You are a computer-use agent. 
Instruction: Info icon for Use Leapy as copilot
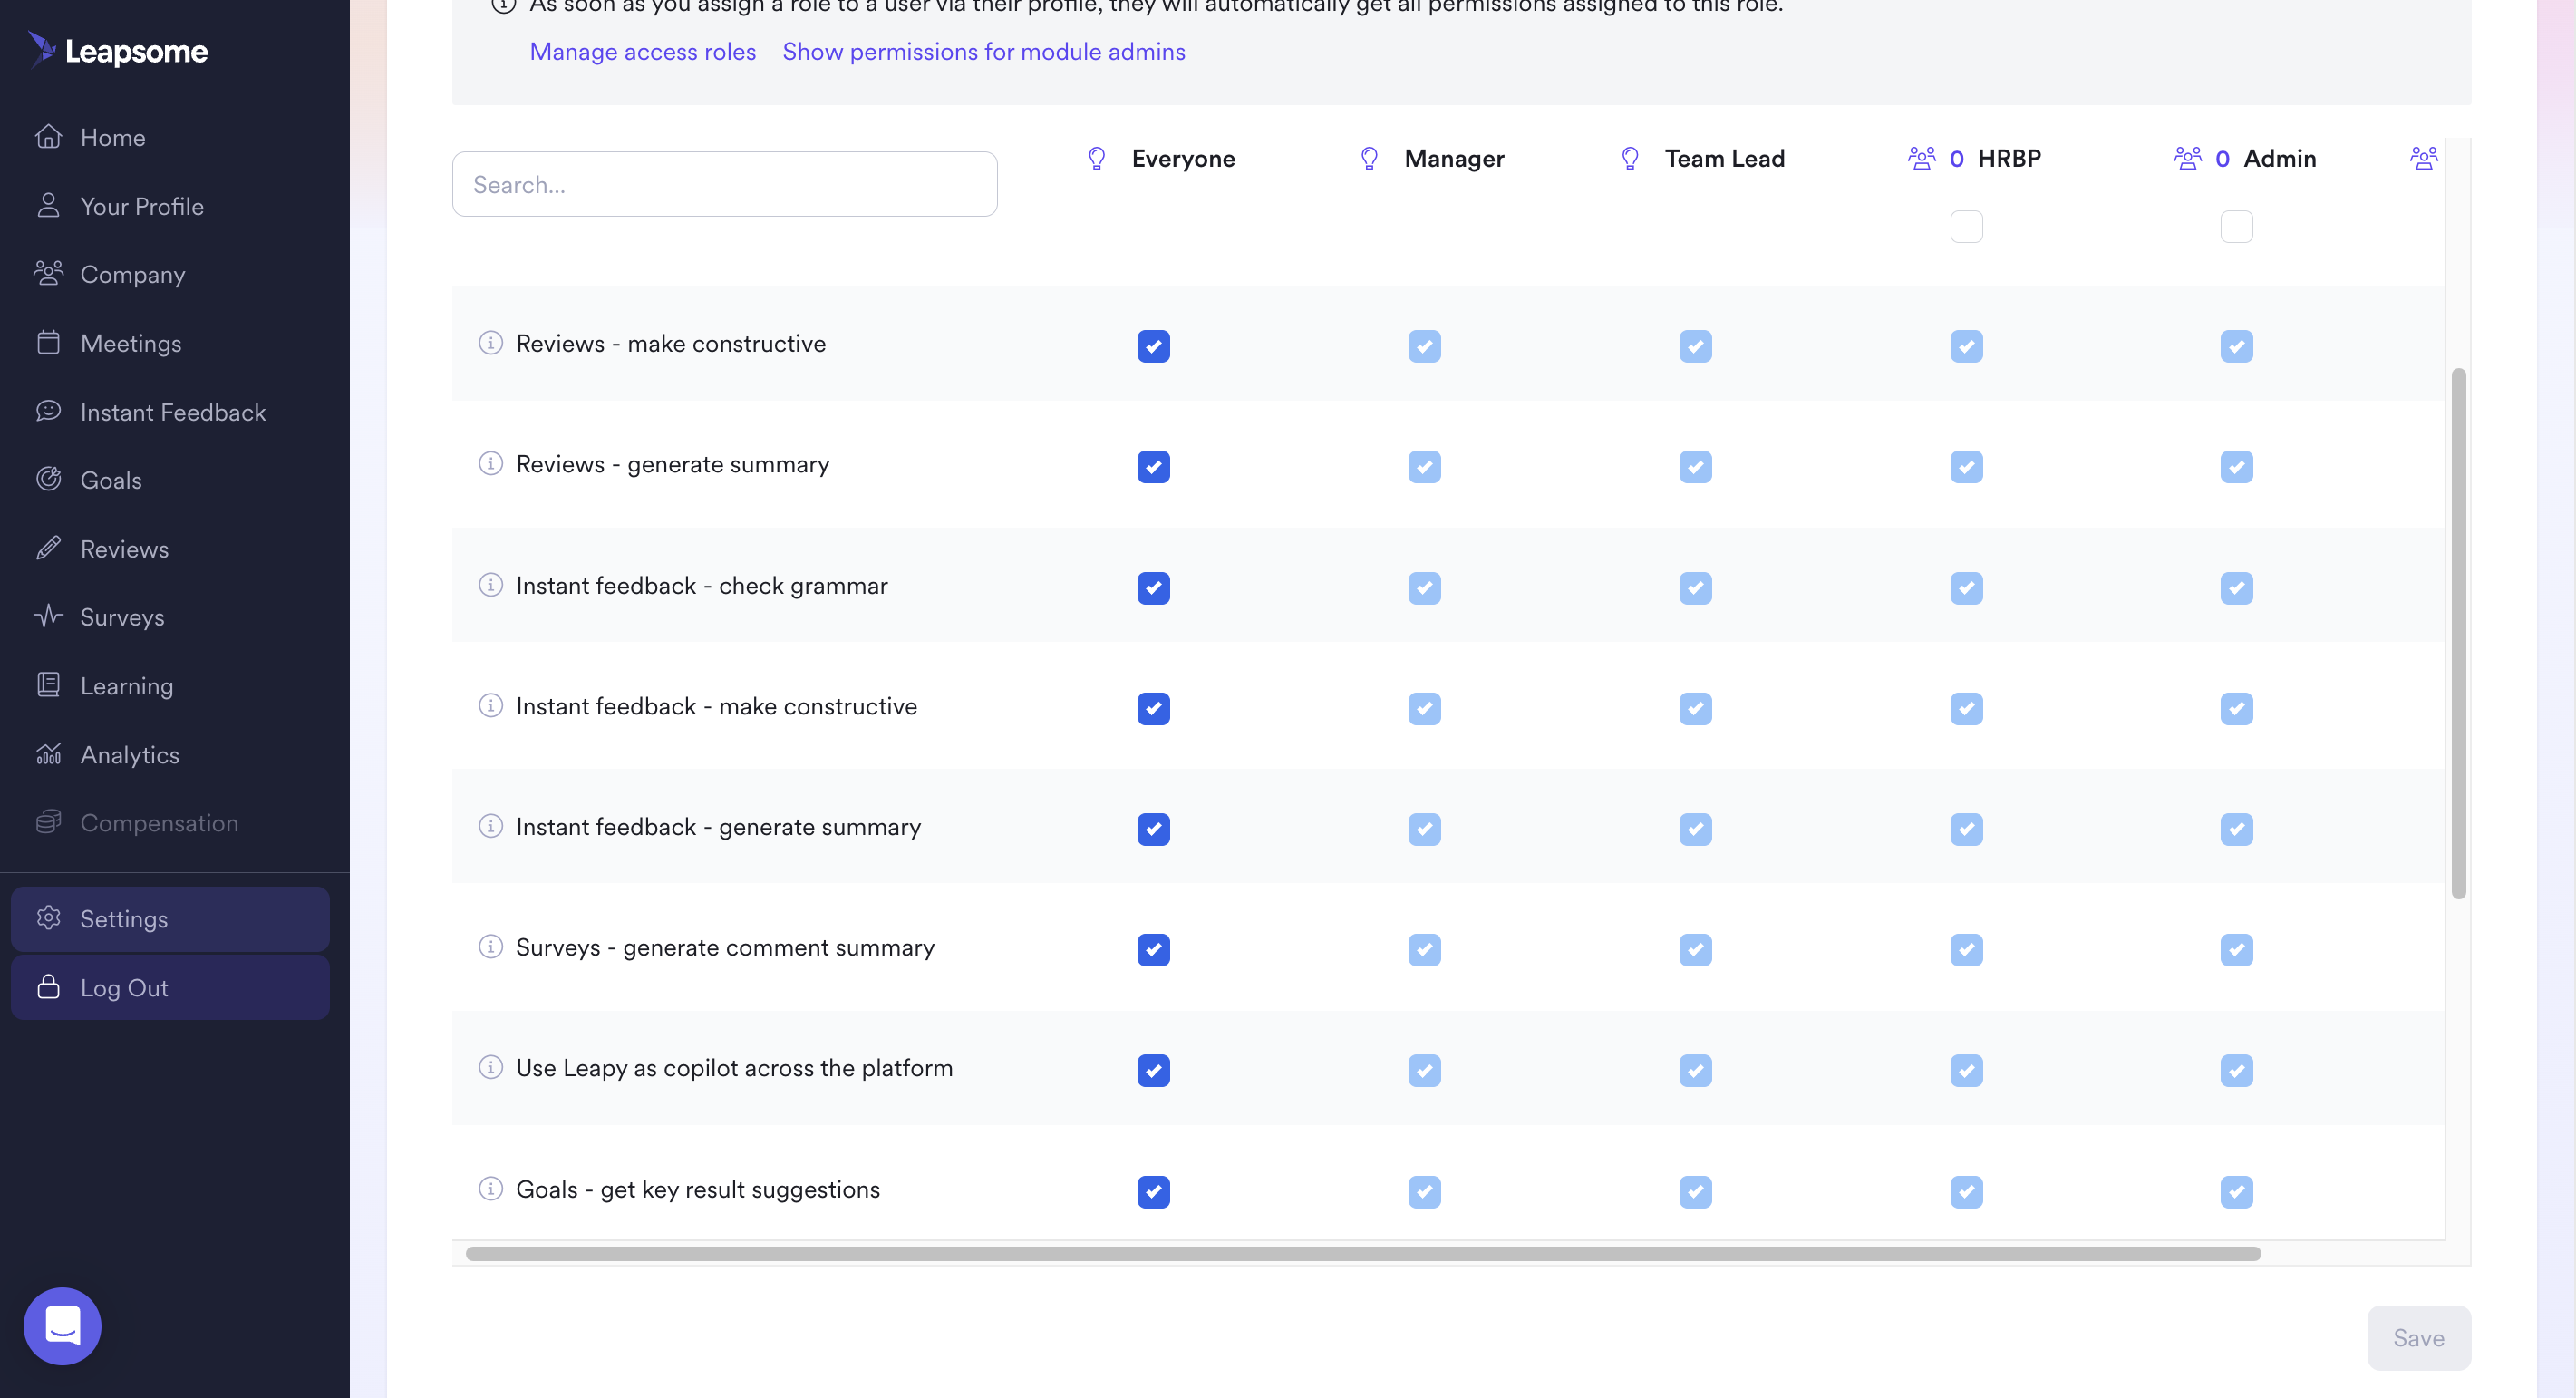(x=490, y=1068)
